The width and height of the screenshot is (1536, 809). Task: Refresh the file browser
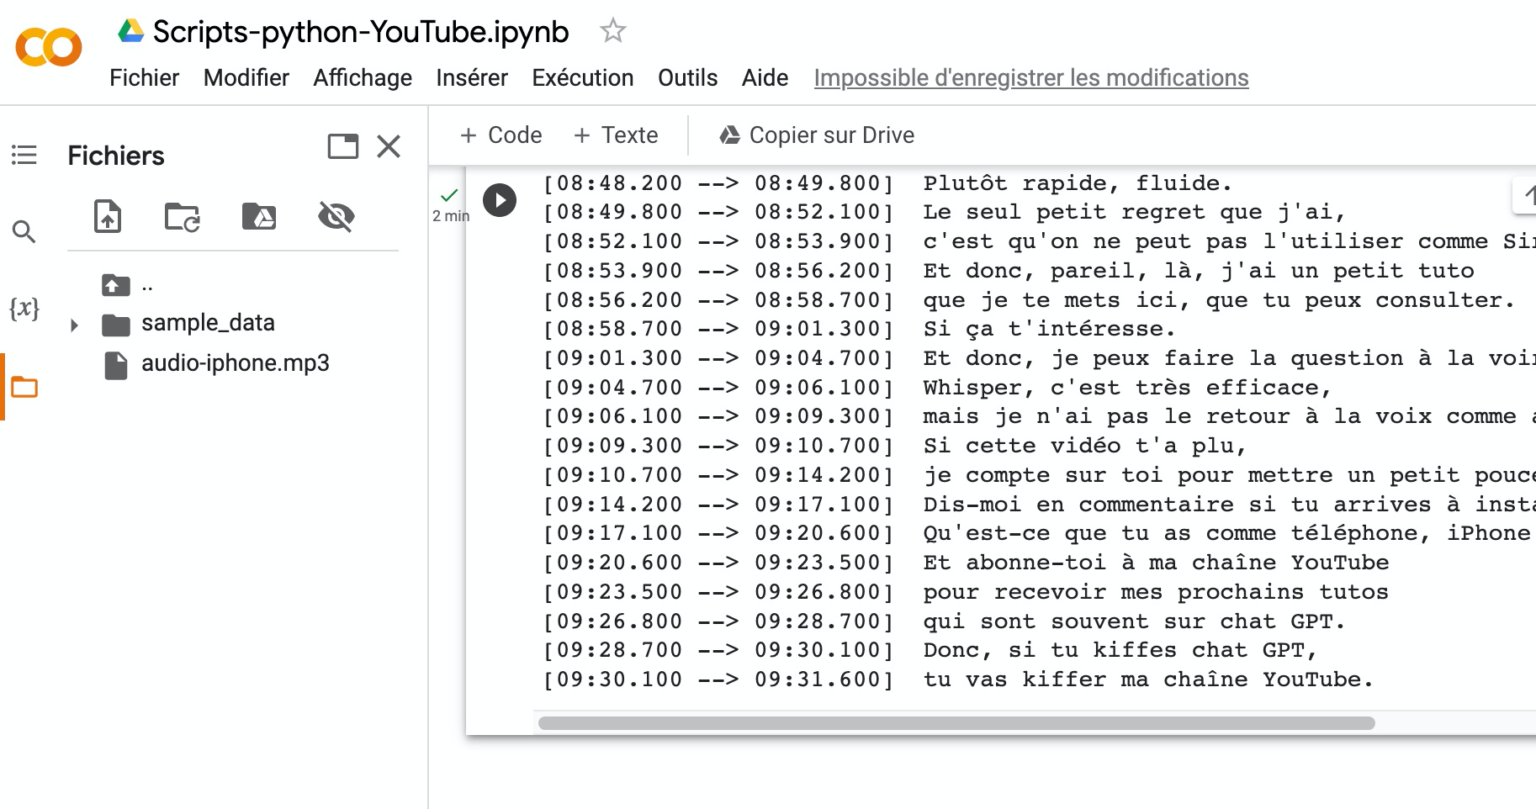coord(183,216)
